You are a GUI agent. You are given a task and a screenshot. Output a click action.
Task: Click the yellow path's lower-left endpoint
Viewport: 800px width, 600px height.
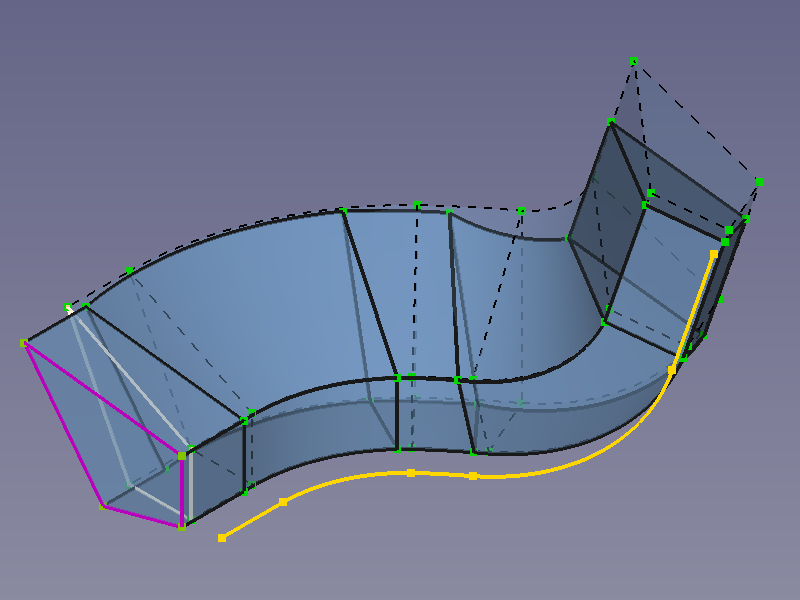coord(222,538)
